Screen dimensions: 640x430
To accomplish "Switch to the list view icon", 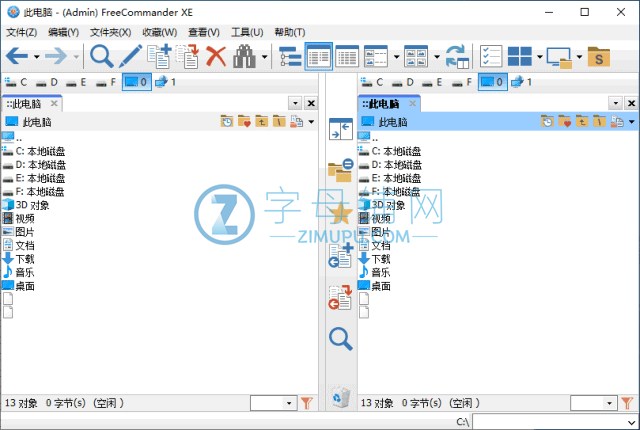I will [319, 56].
